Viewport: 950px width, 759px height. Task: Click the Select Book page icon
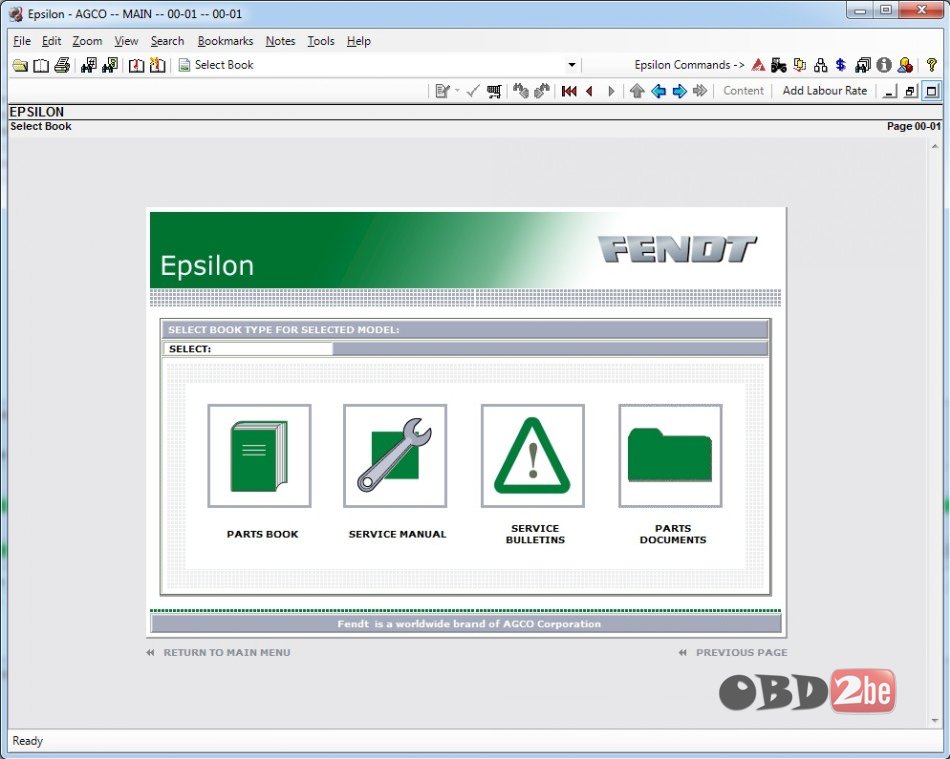tap(184, 65)
